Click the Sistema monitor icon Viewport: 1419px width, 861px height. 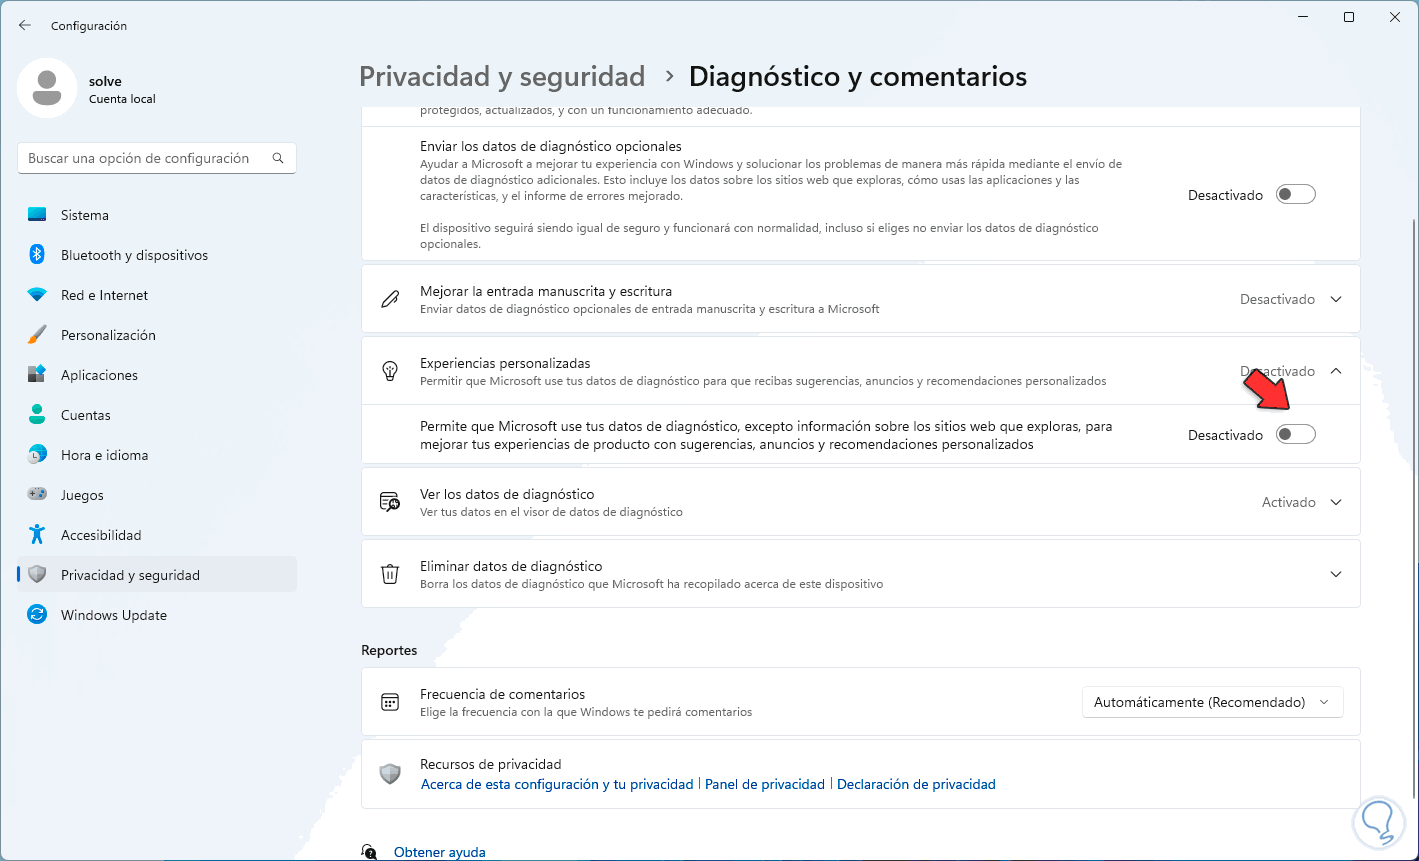37,215
